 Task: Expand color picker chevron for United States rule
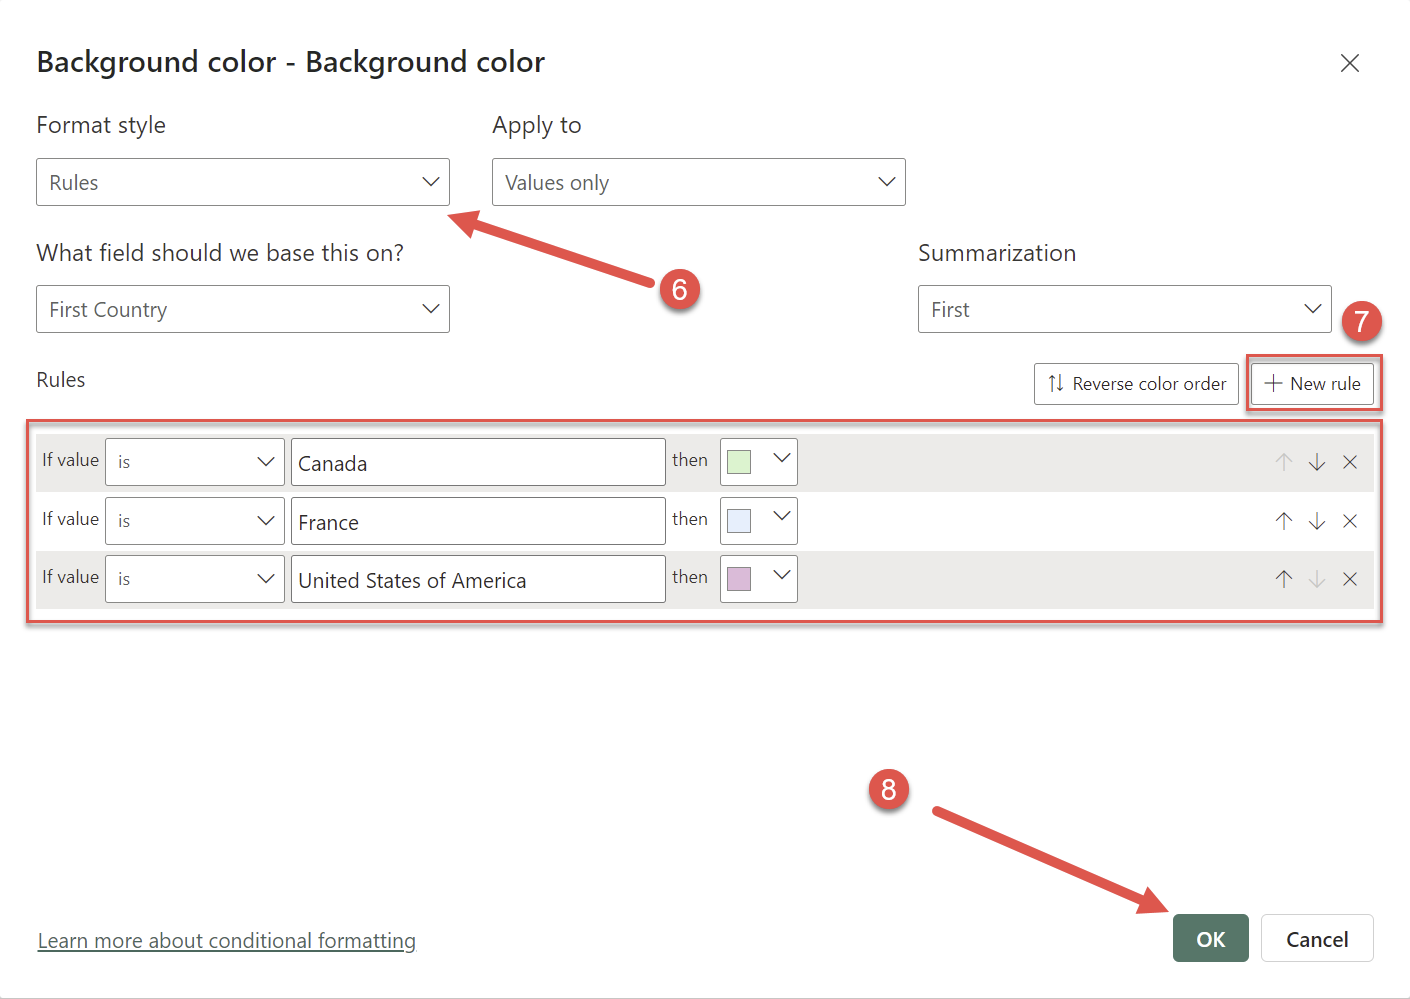[782, 574]
